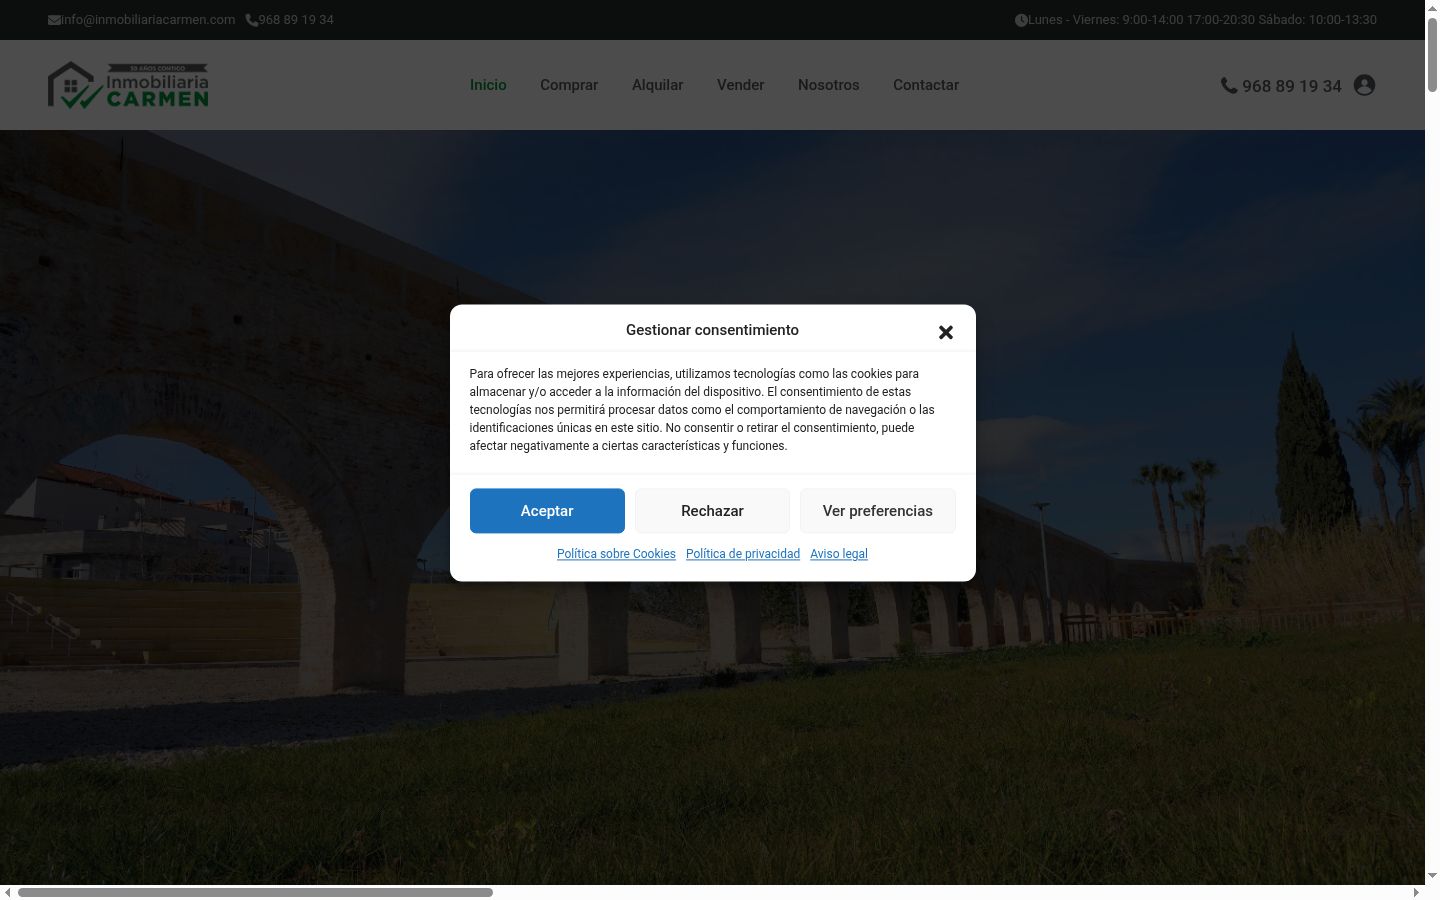Open the Comprar menu
Screen dimensions: 1440x900
click(x=569, y=85)
